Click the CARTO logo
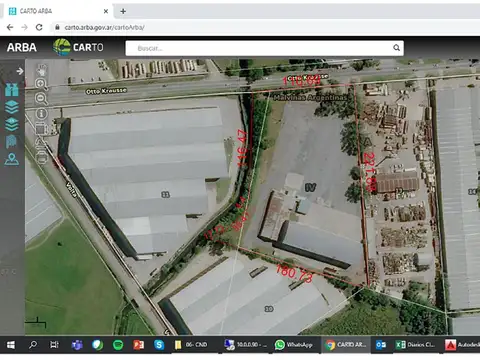 (x=78, y=47)
